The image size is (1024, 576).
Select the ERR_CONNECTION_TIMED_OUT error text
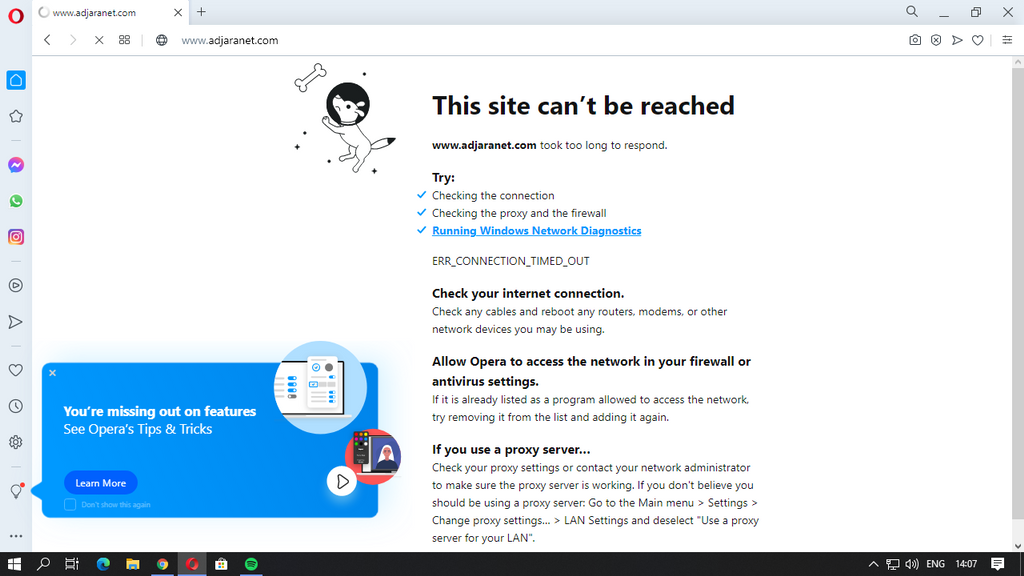(x=510, y=261)
